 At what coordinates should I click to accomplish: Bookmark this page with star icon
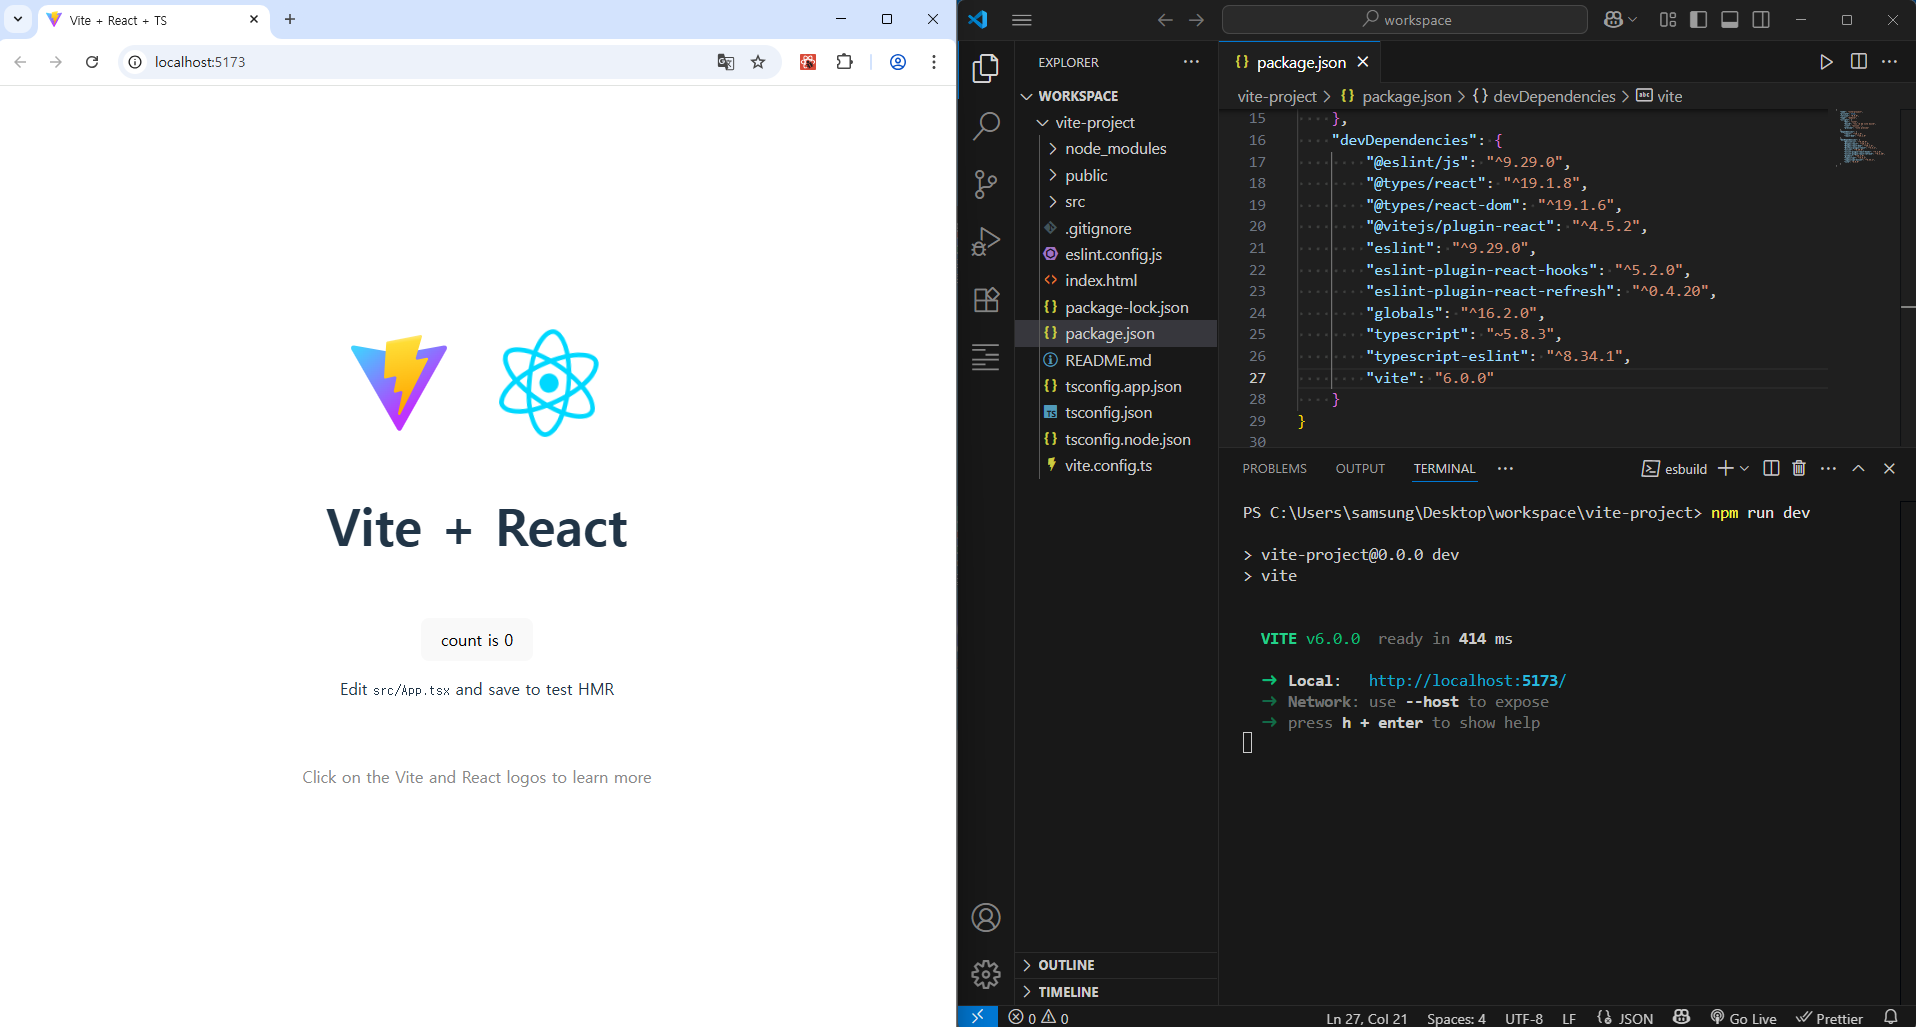pyautogui.click(x=758, y=62)
